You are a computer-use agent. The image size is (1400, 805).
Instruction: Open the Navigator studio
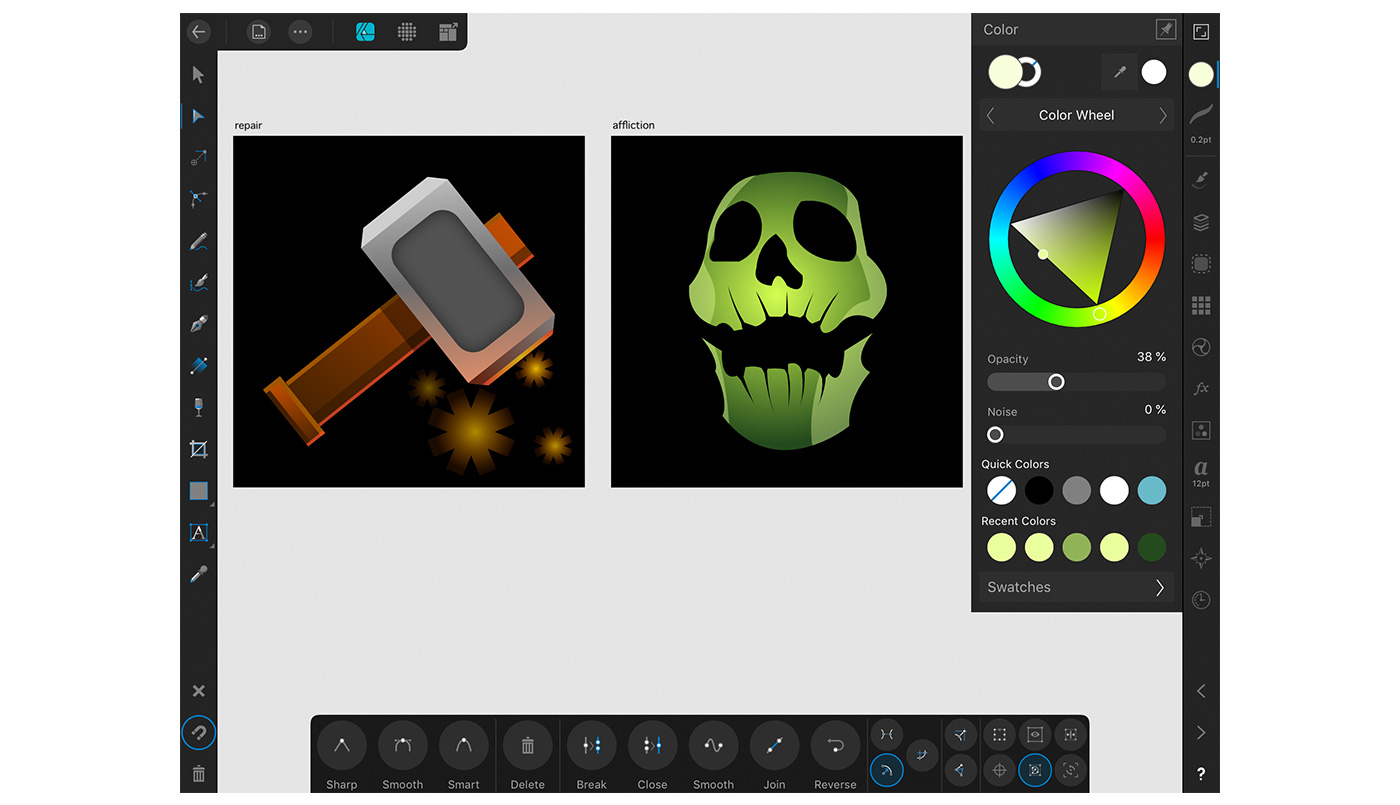pos(1201,558)
